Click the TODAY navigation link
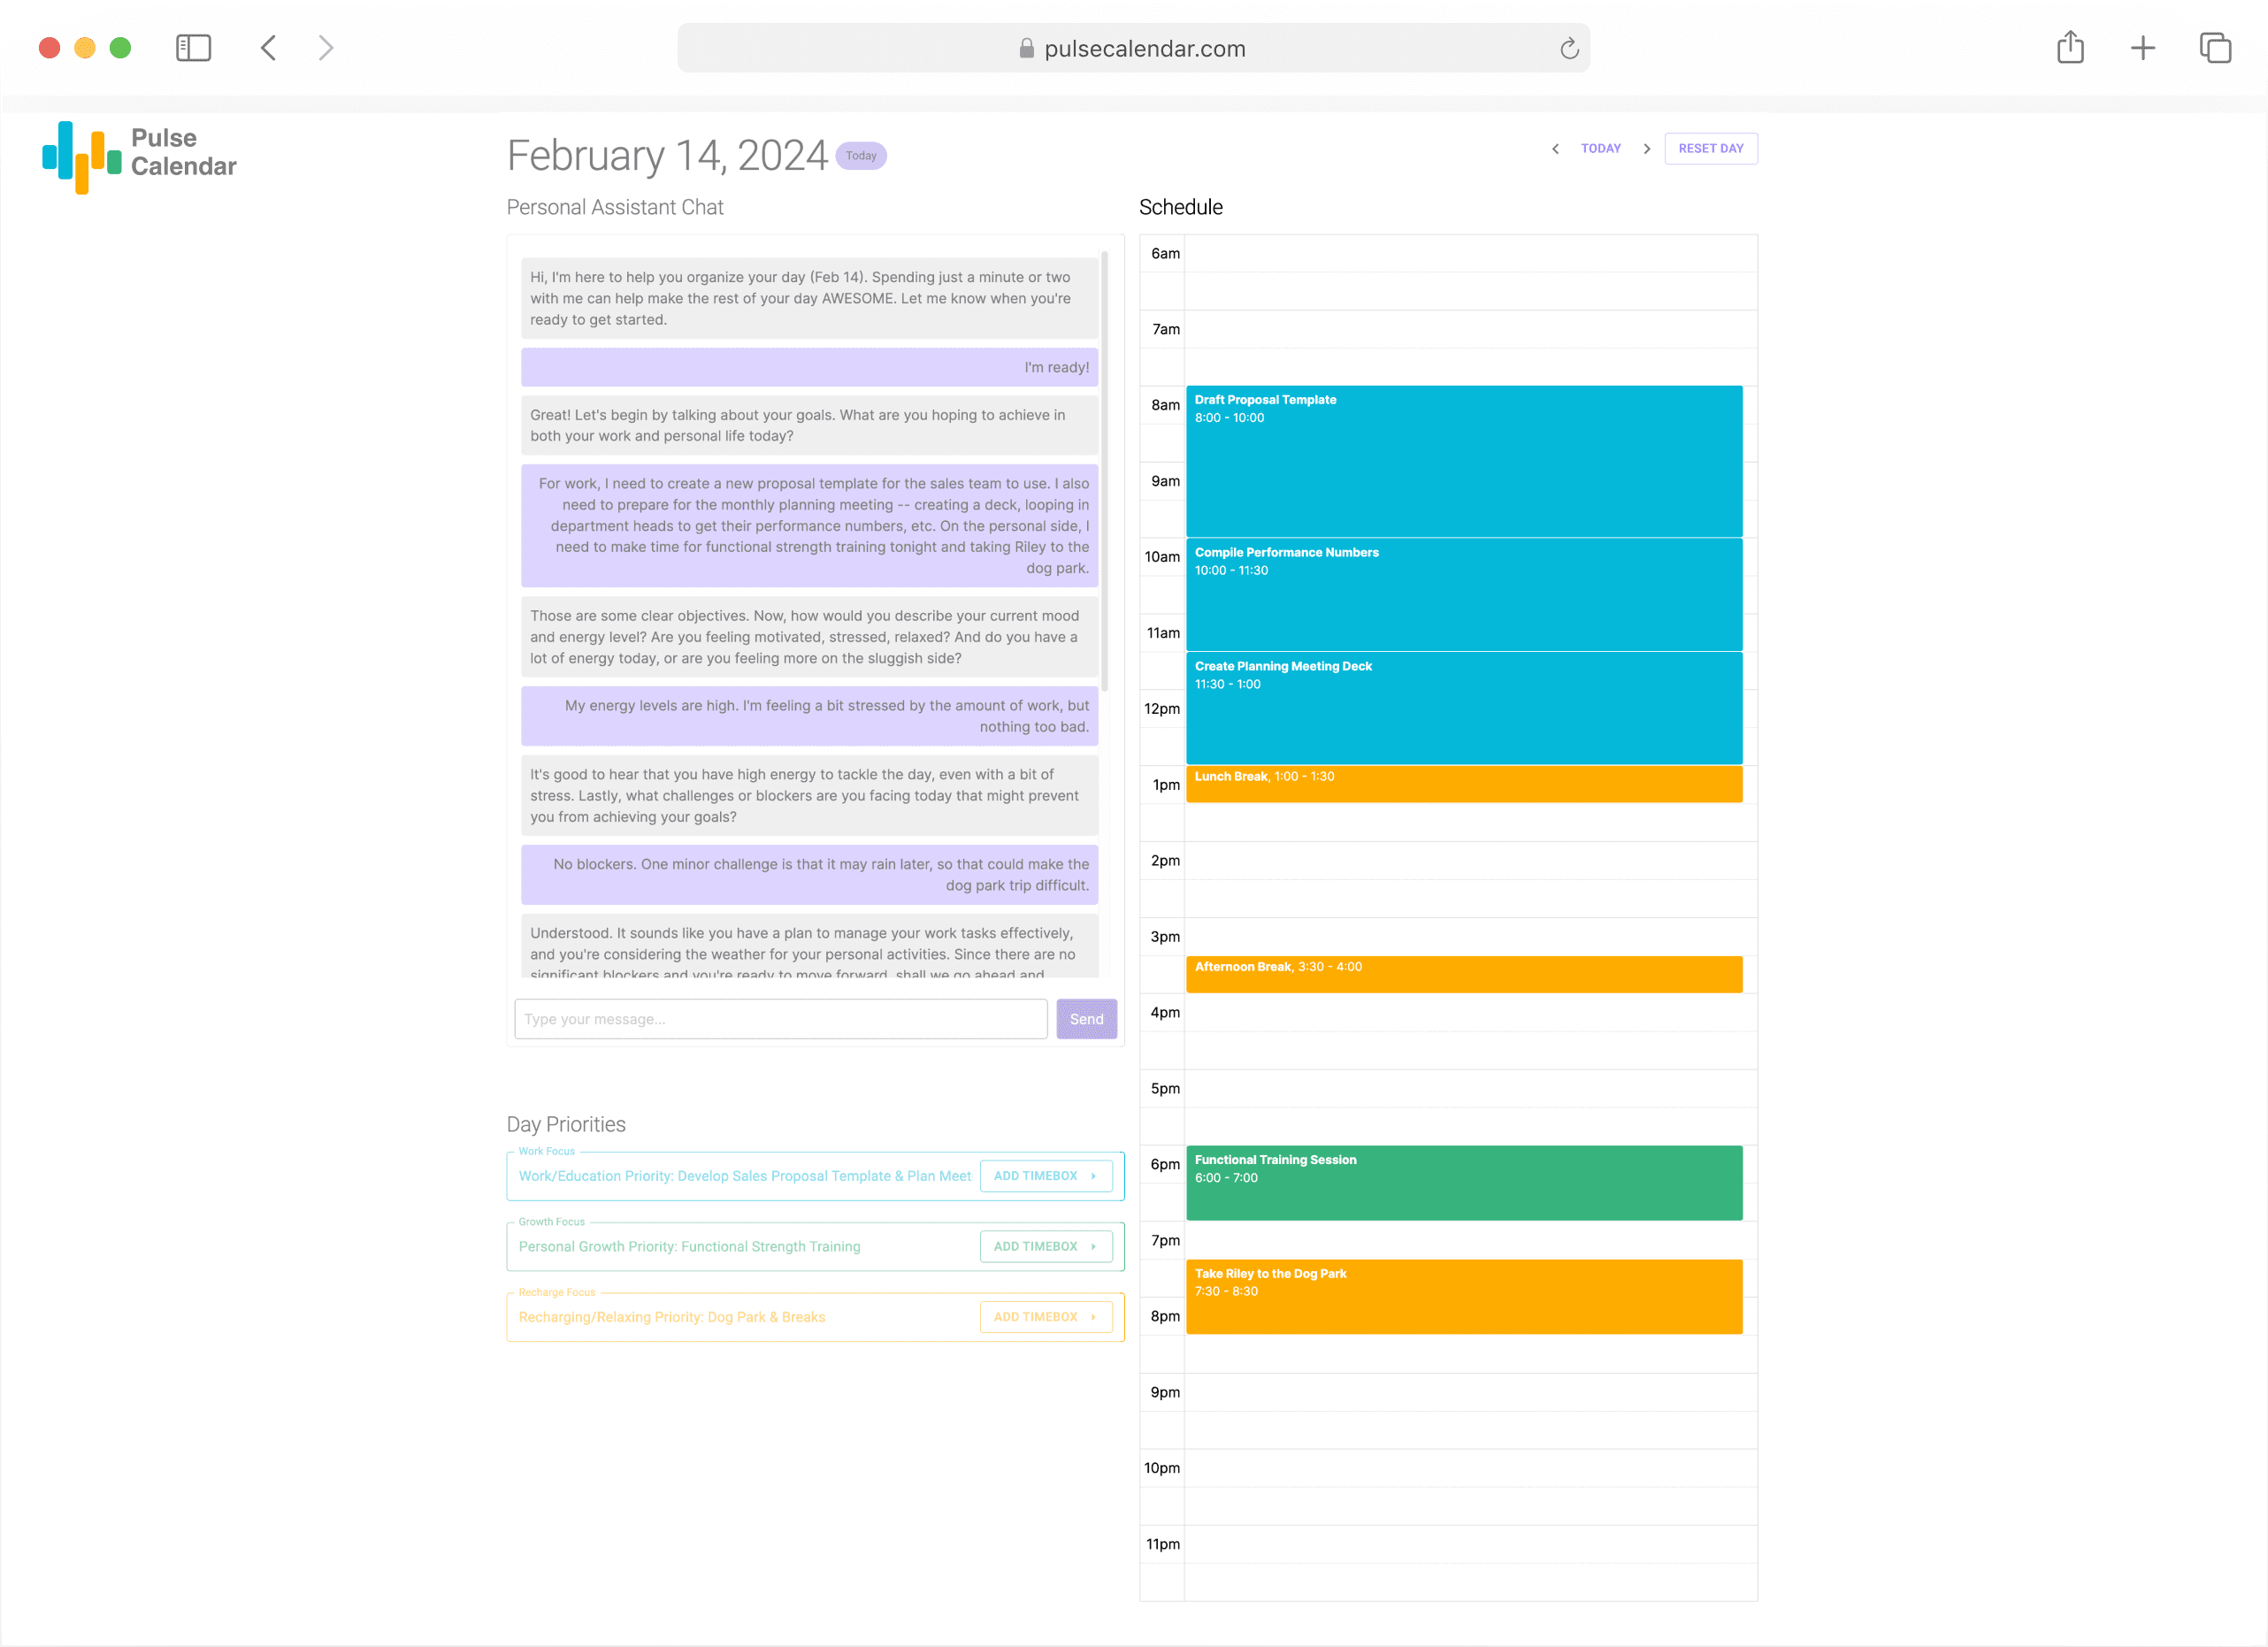 click(1600, 149)
